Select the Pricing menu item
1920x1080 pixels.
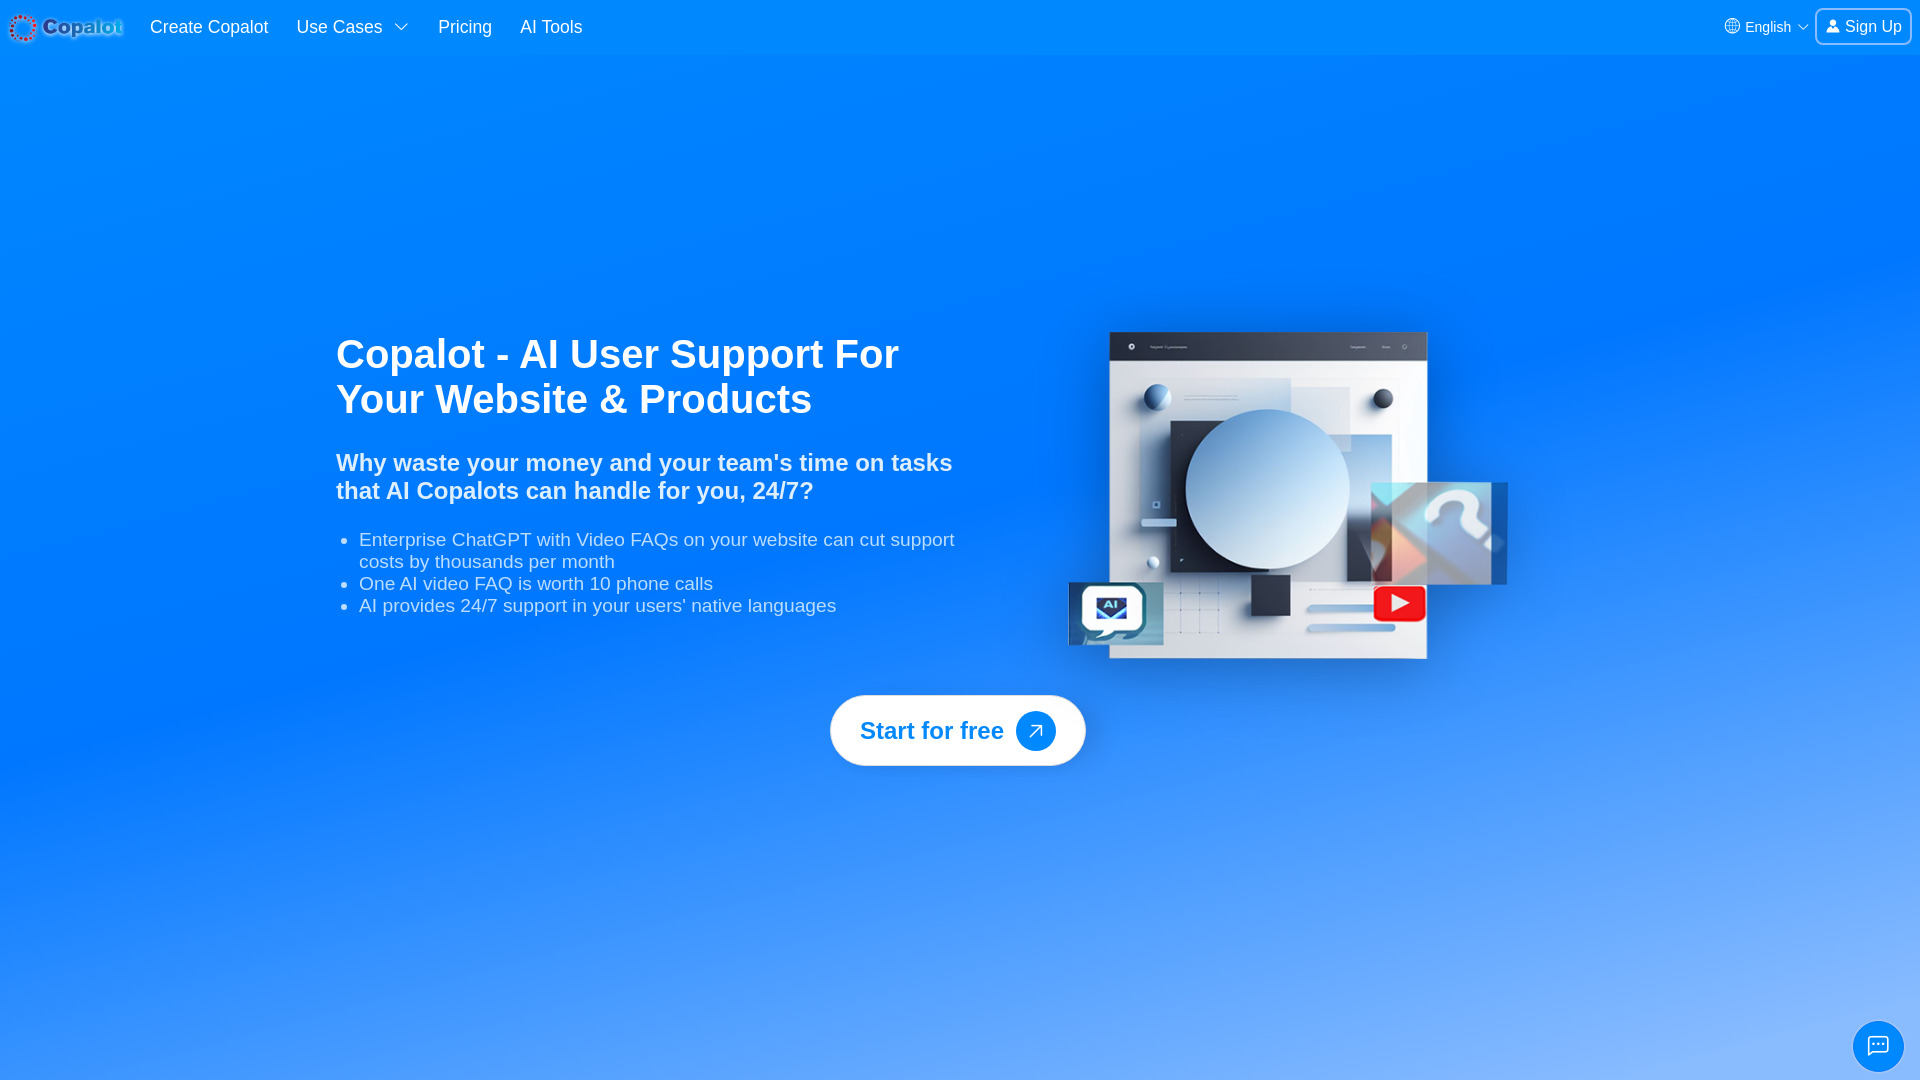(x=464, y=28)
